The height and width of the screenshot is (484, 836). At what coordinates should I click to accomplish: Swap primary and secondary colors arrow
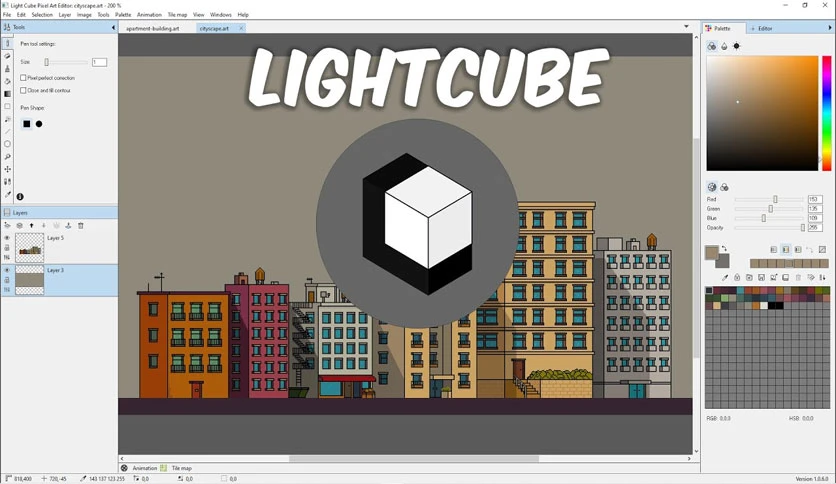724,248
